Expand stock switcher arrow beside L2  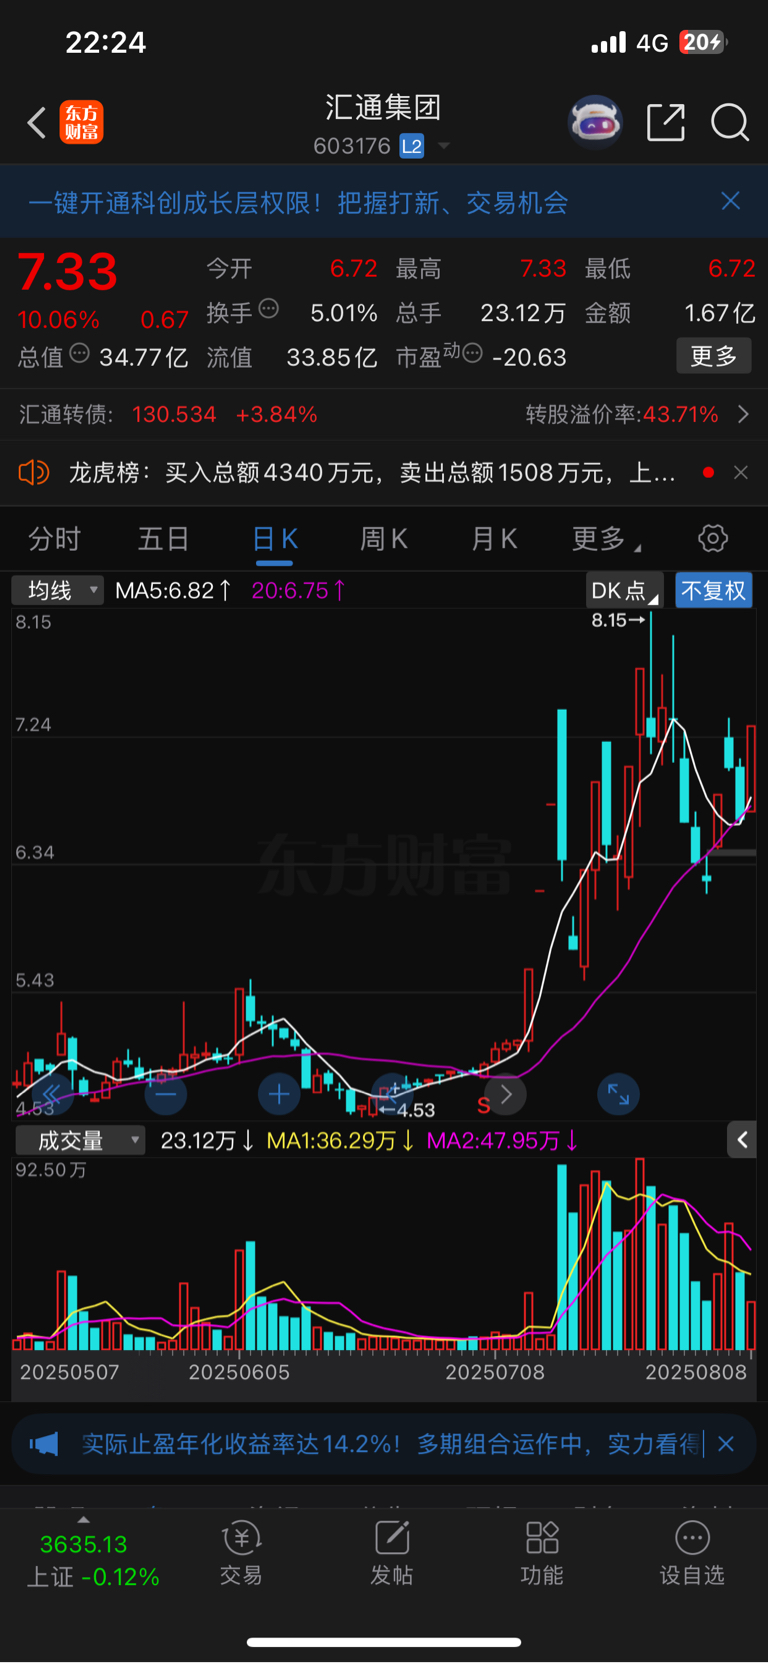pyautogui.click(x=444, y=146)
